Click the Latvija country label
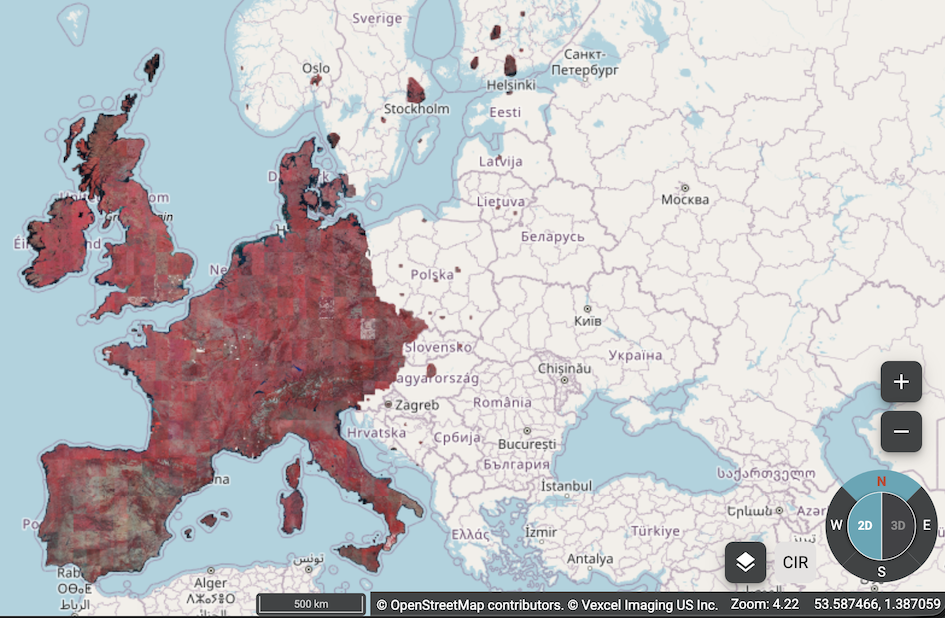This screenshot has width=945, height=618. tap(501, 162)
